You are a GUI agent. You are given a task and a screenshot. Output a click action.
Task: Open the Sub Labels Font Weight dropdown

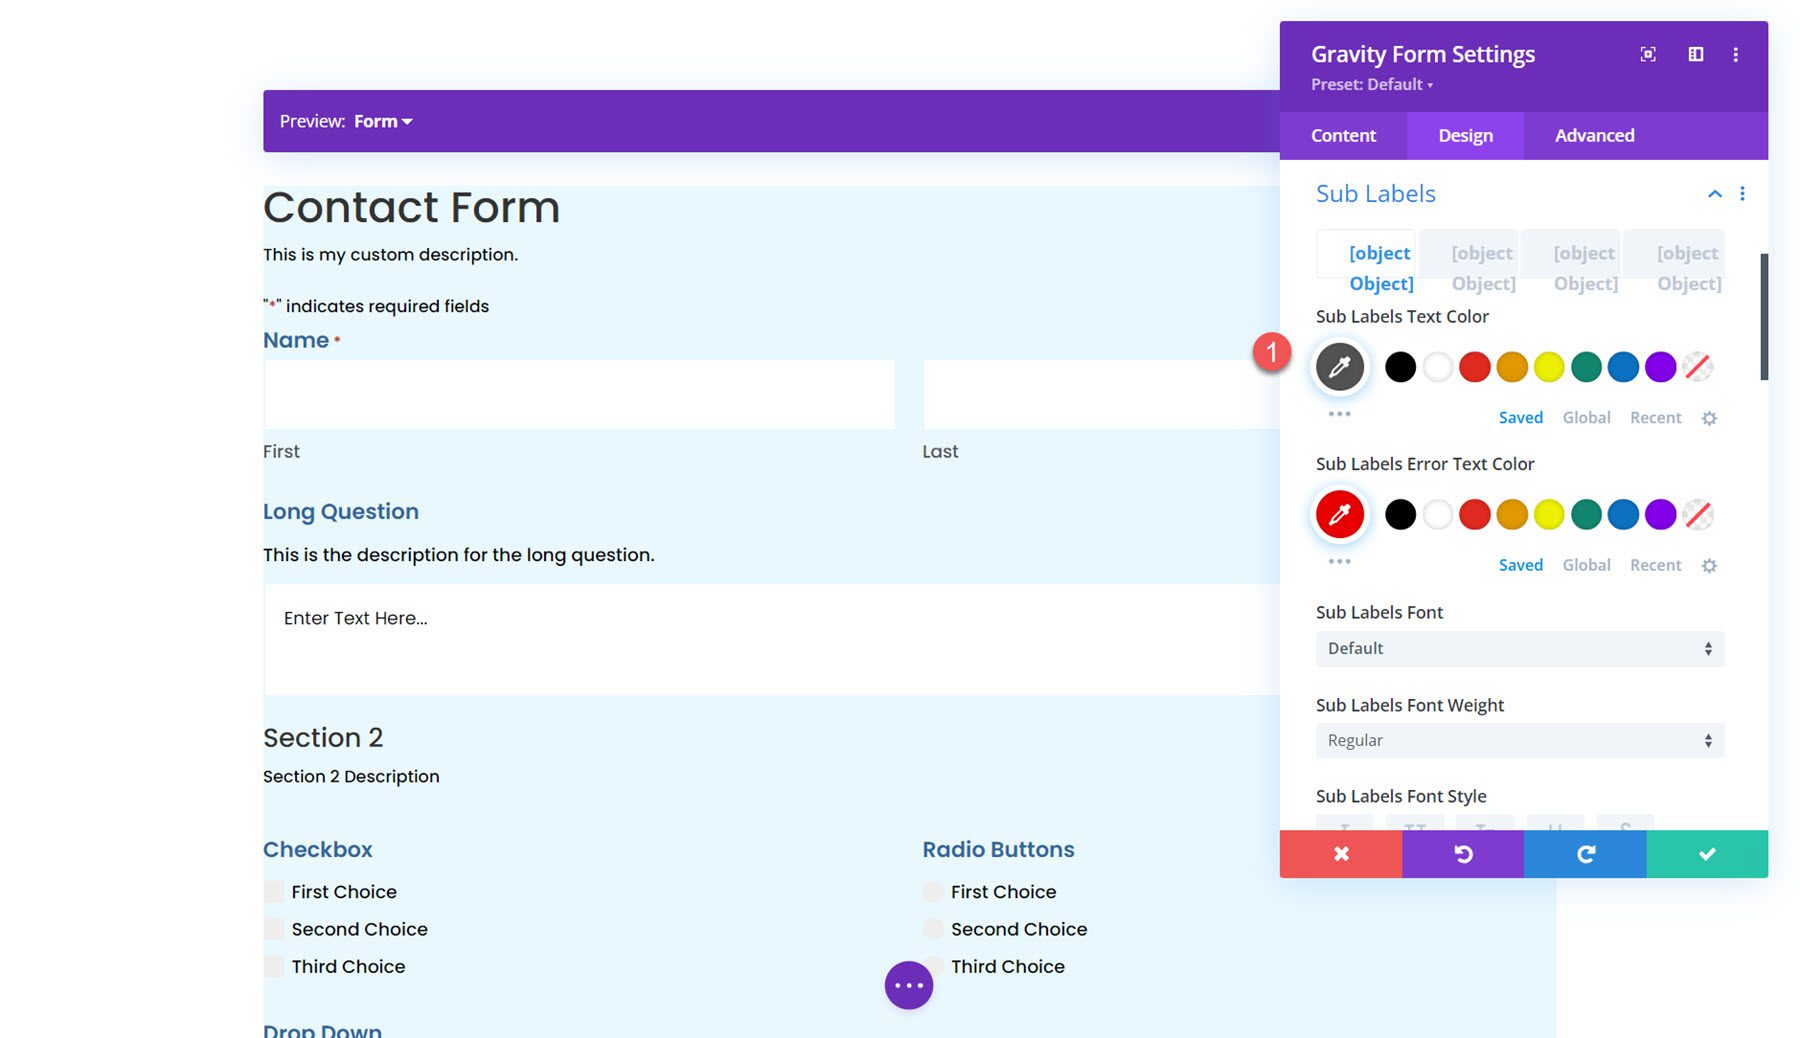(1519, 740)
